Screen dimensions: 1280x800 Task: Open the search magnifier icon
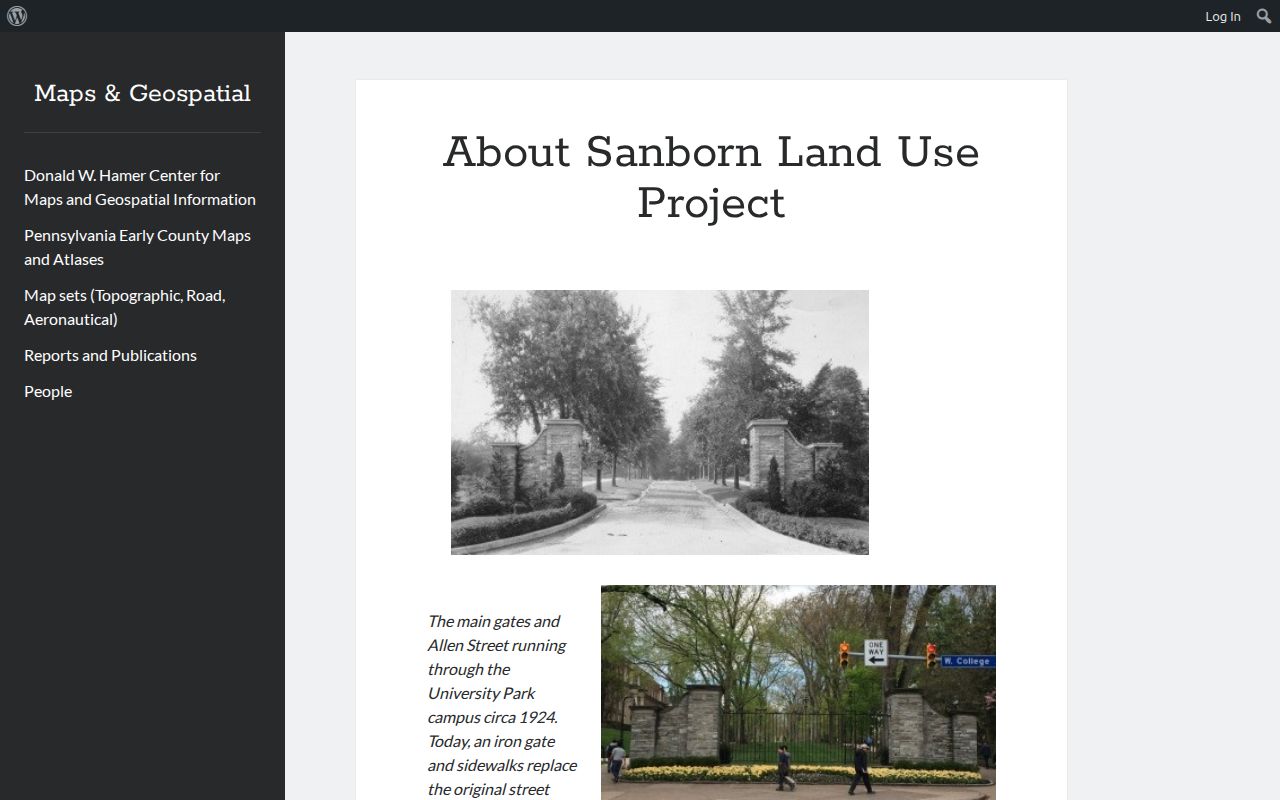(x=1264, y=16)
